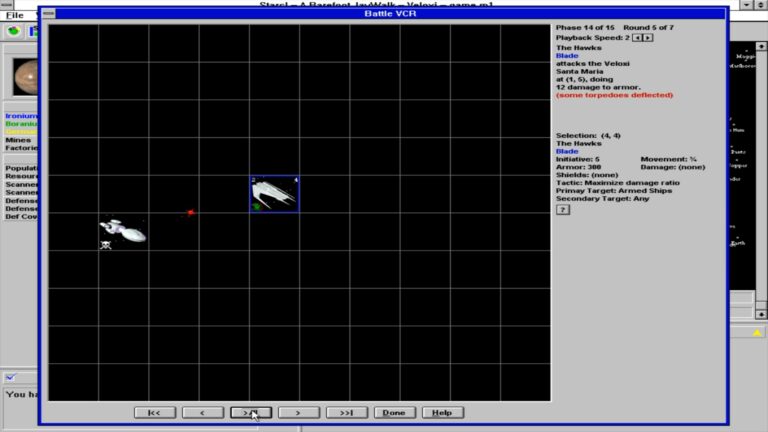Image resolution: width=768 pixels, height=432 pixels.
Task: Select the Blade ship token on the grid
Action: pos(274,194)
